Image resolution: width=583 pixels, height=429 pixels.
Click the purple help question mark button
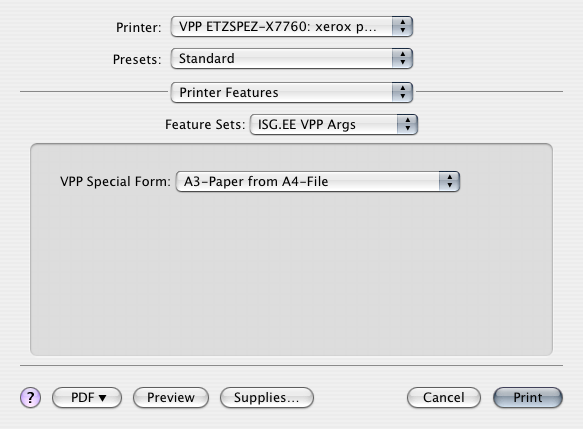tap(30, 397)
